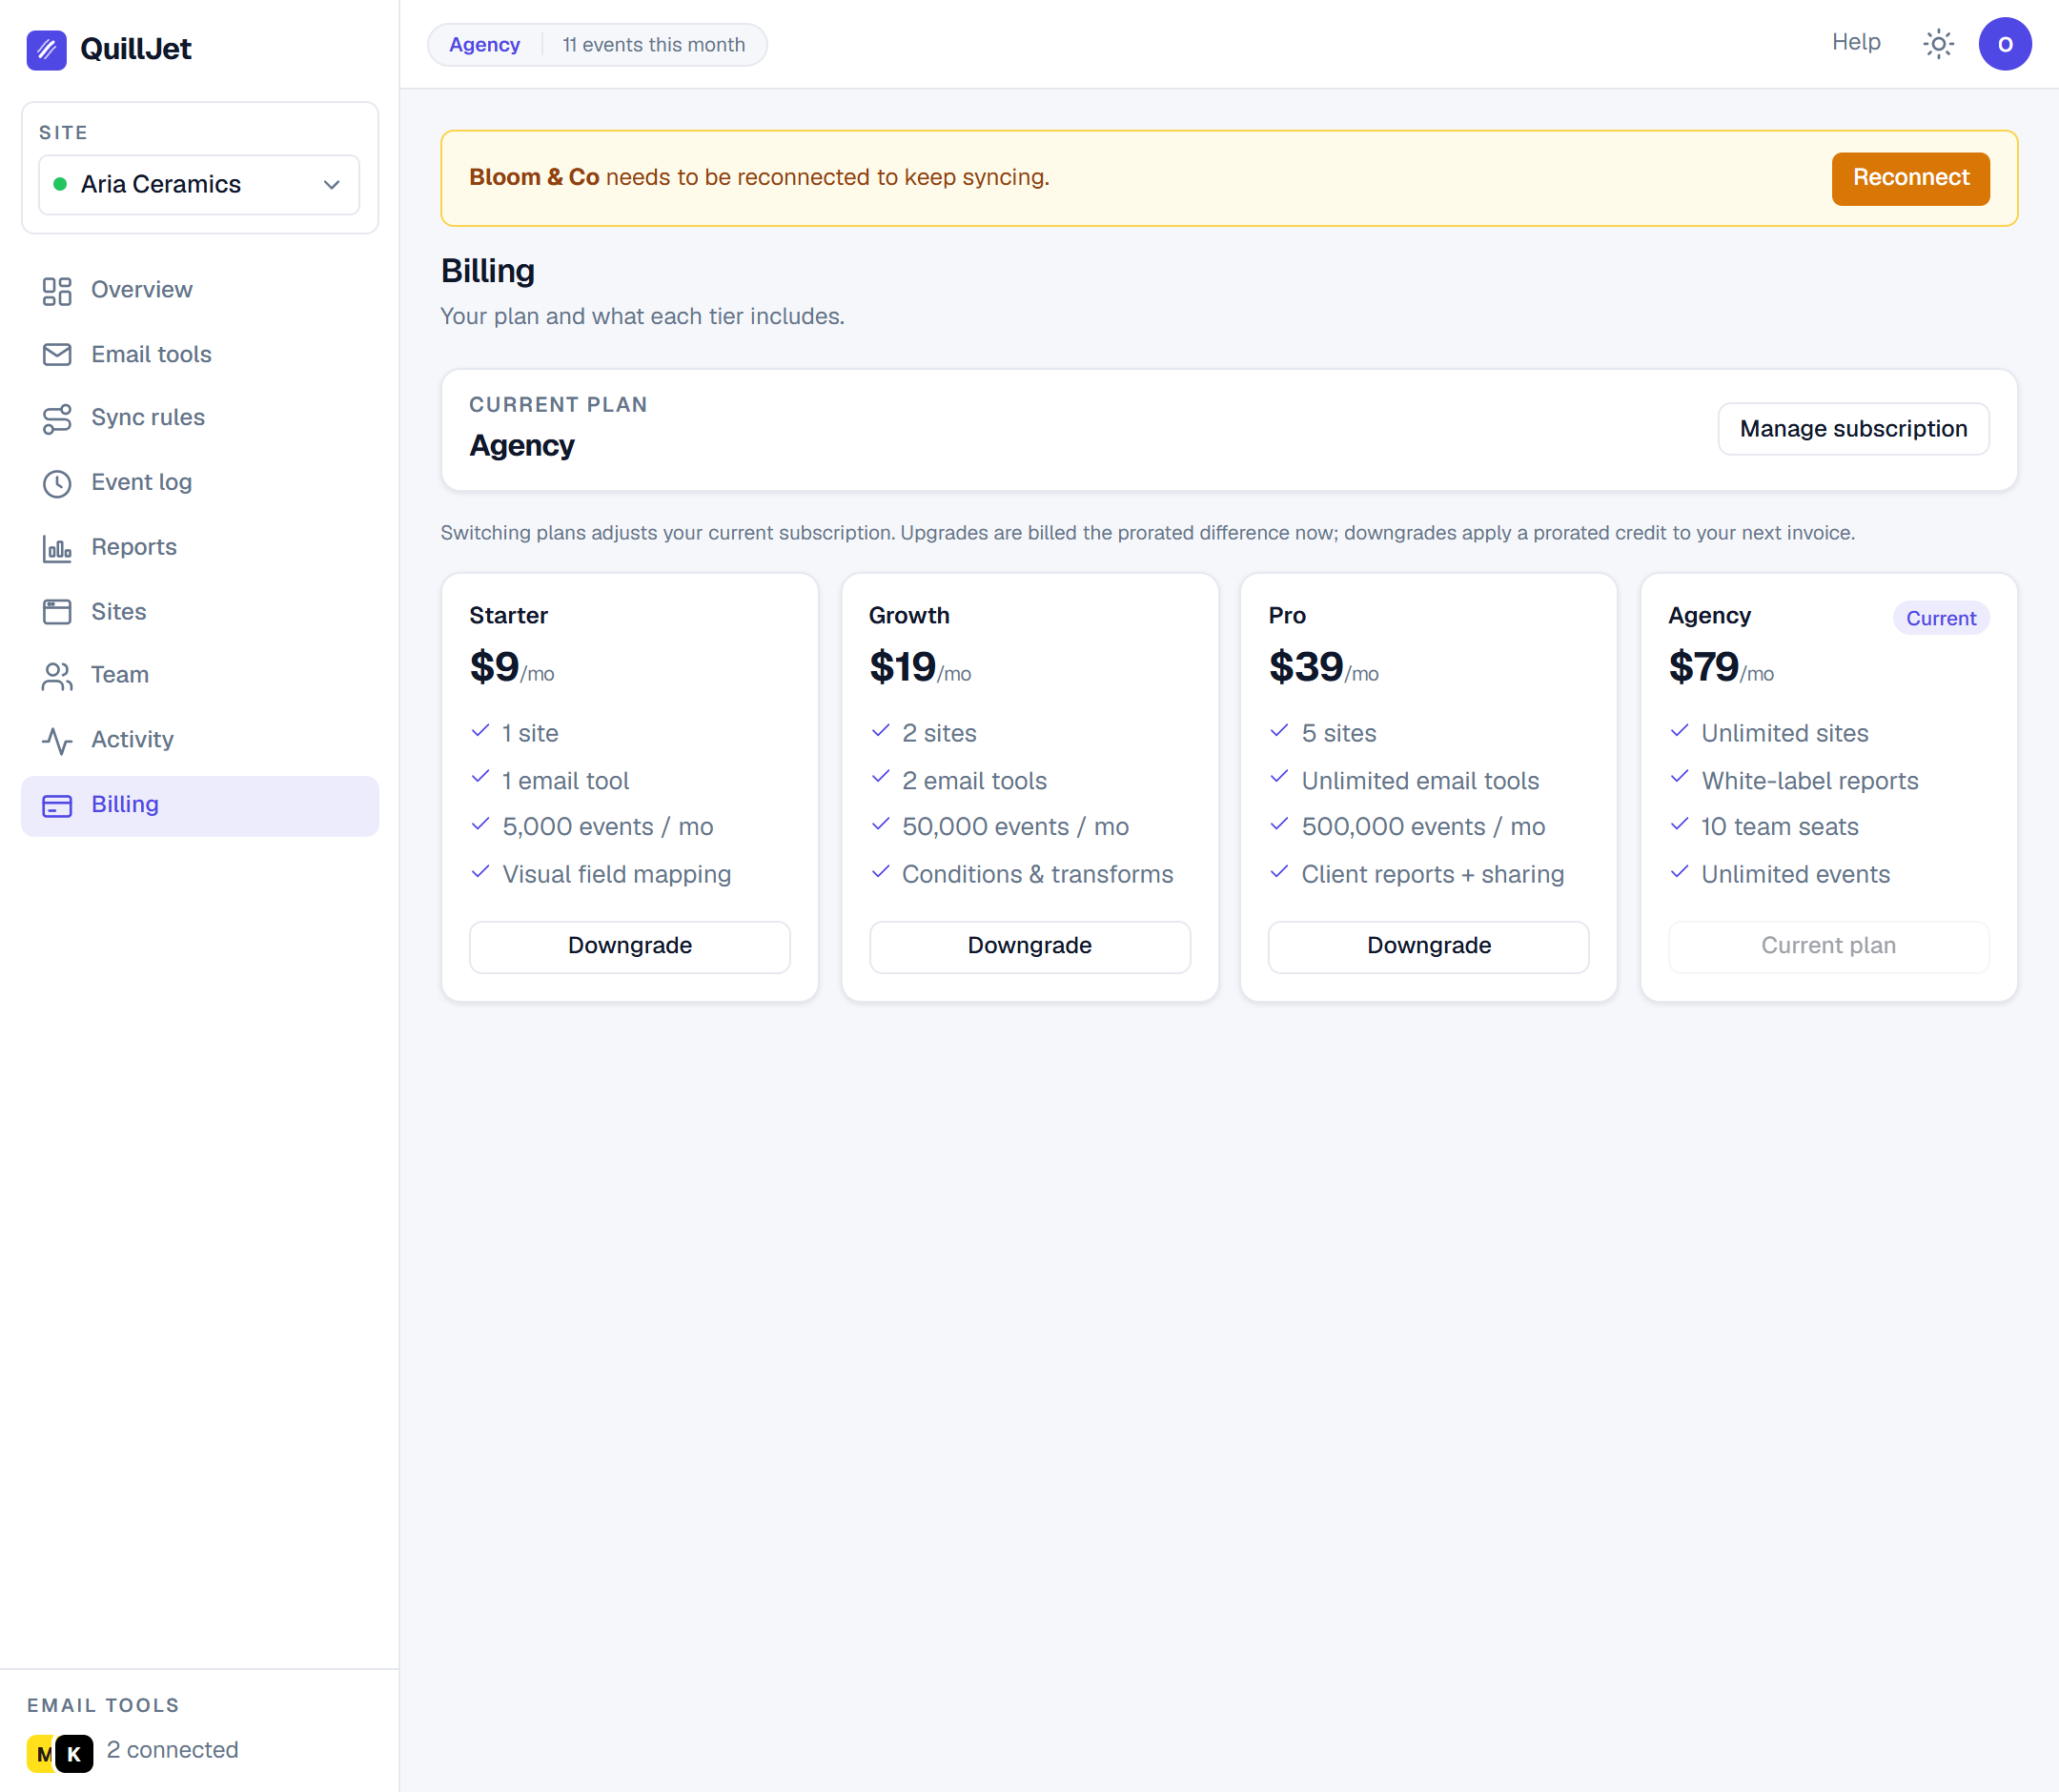The height and width of the screenshot is (1792, 2059).
Task: Click 'White-label reports' feature
Action: (x=1809, y=781)
